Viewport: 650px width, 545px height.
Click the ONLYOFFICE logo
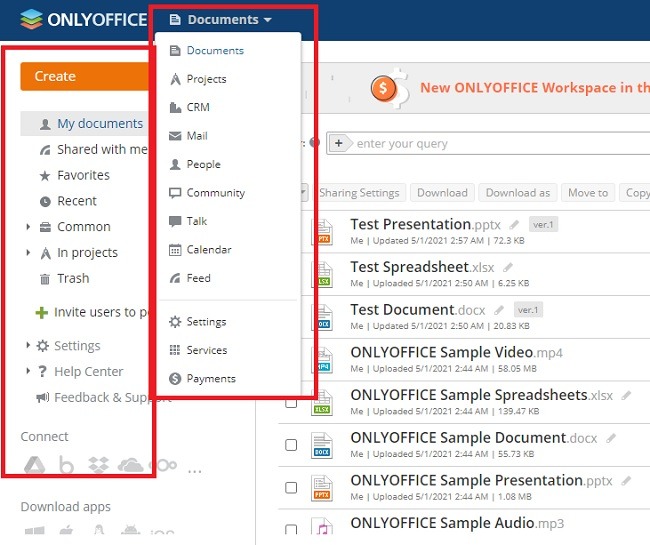83,19
